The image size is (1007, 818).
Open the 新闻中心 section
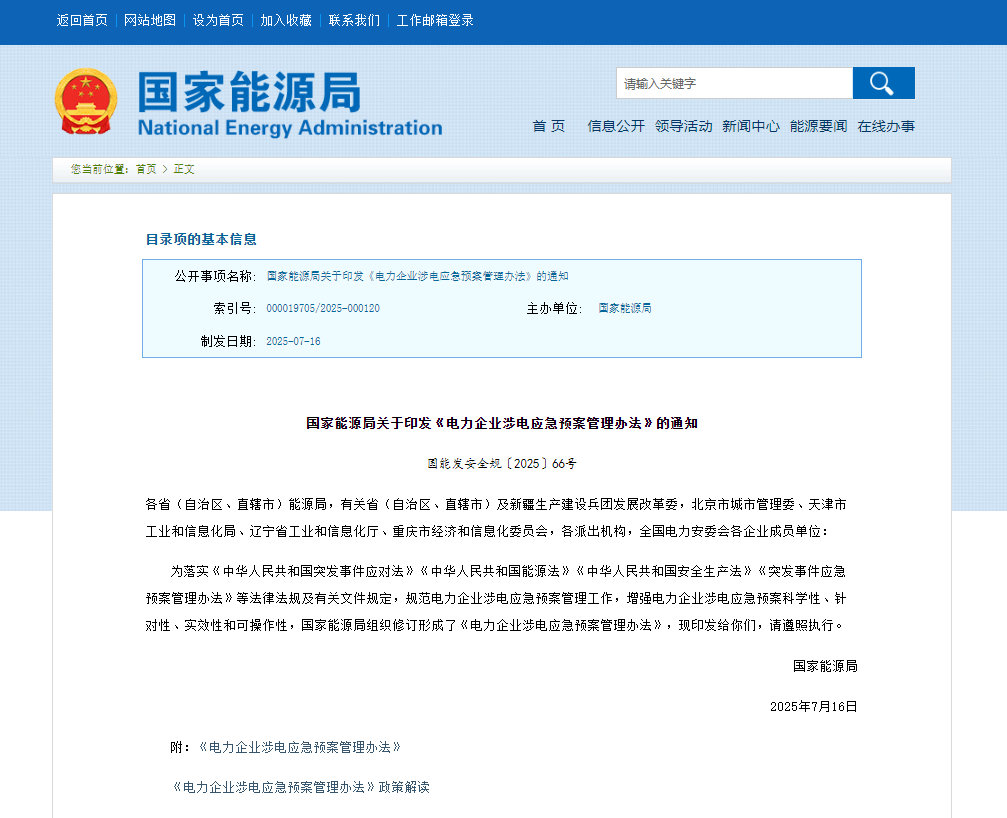pyautogui.click(x=752, y=125)
